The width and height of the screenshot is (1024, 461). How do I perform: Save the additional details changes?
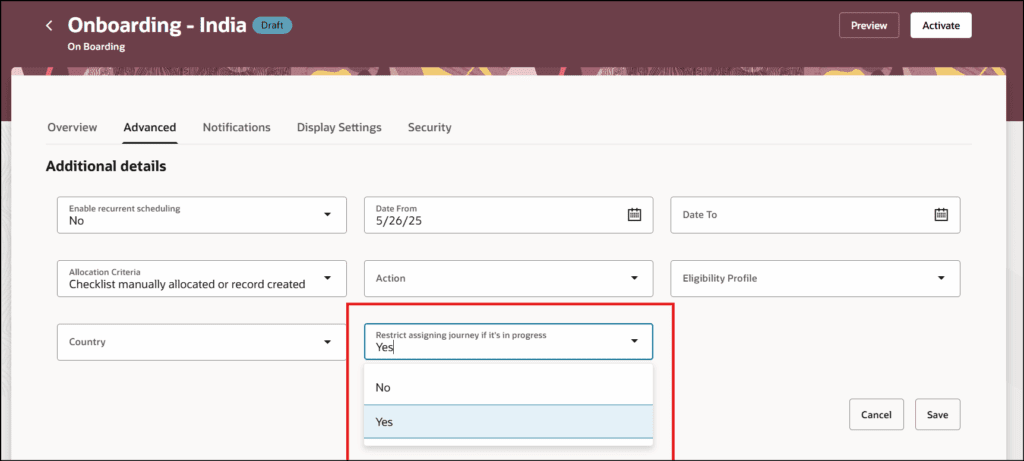click(937, 415)
